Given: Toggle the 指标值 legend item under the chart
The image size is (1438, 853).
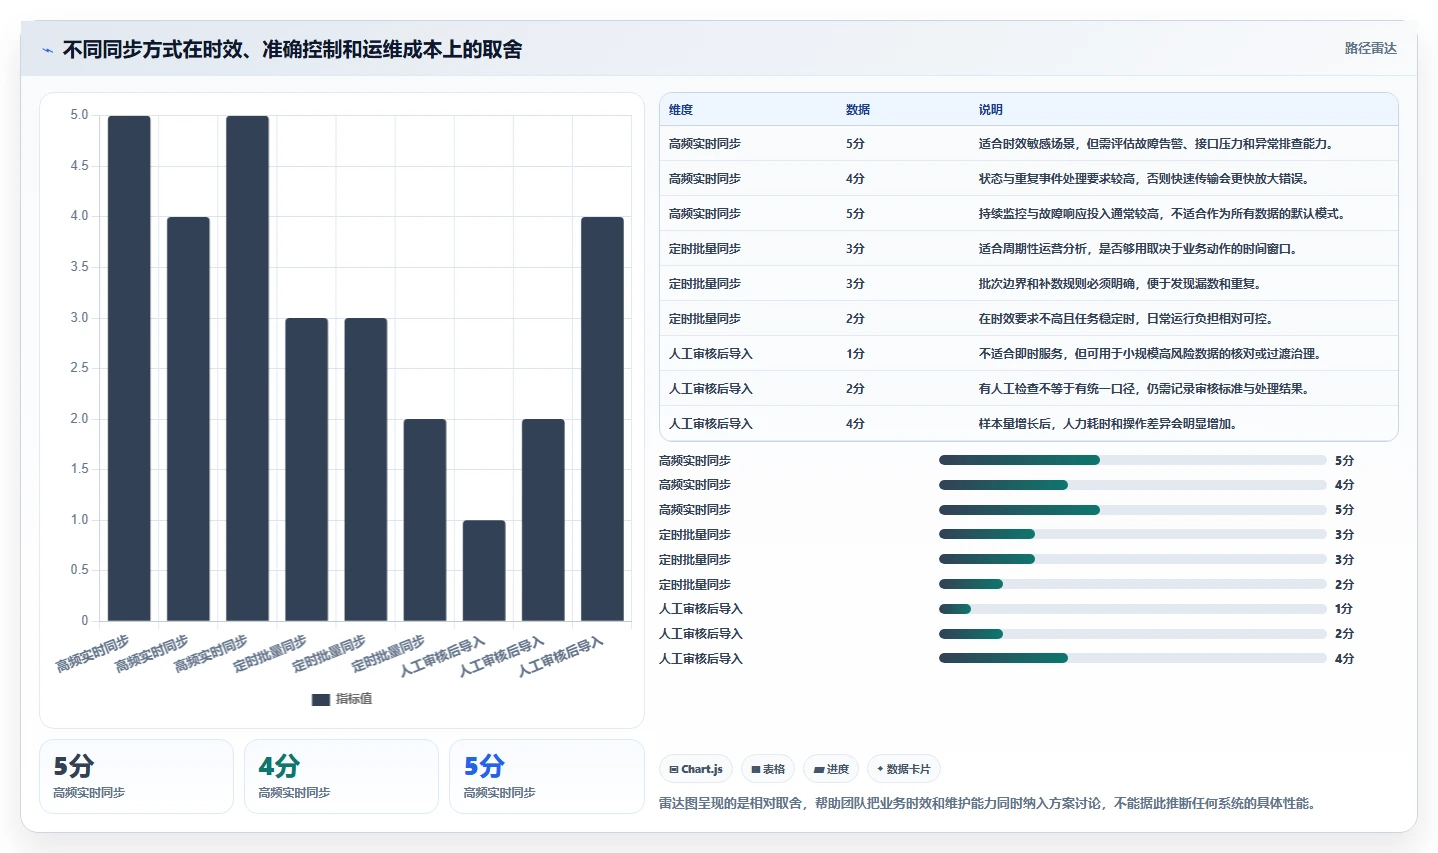Looking at the screenshot, I should (x=342, y=699).
